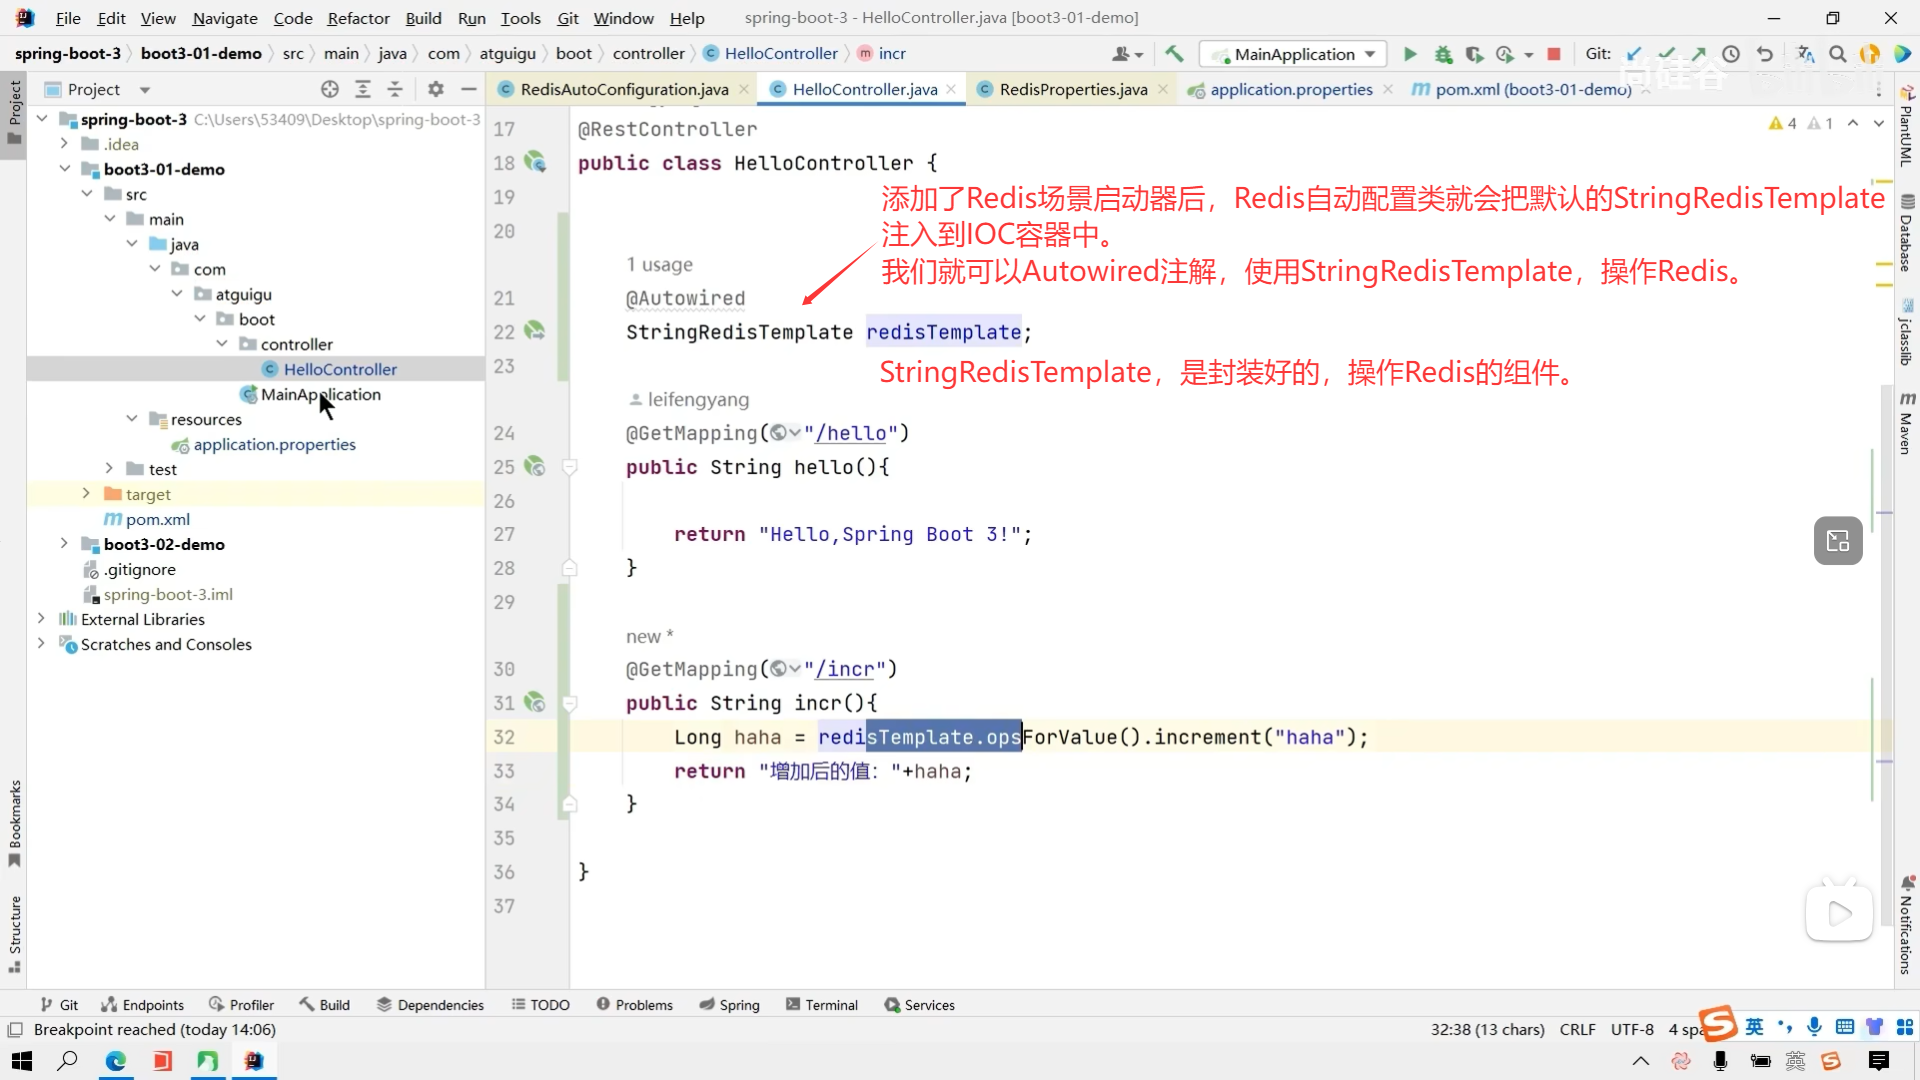Screen dimensions: 1920x1080
Task: Click Git update project arrow
Action: [x=1634, y=54]
